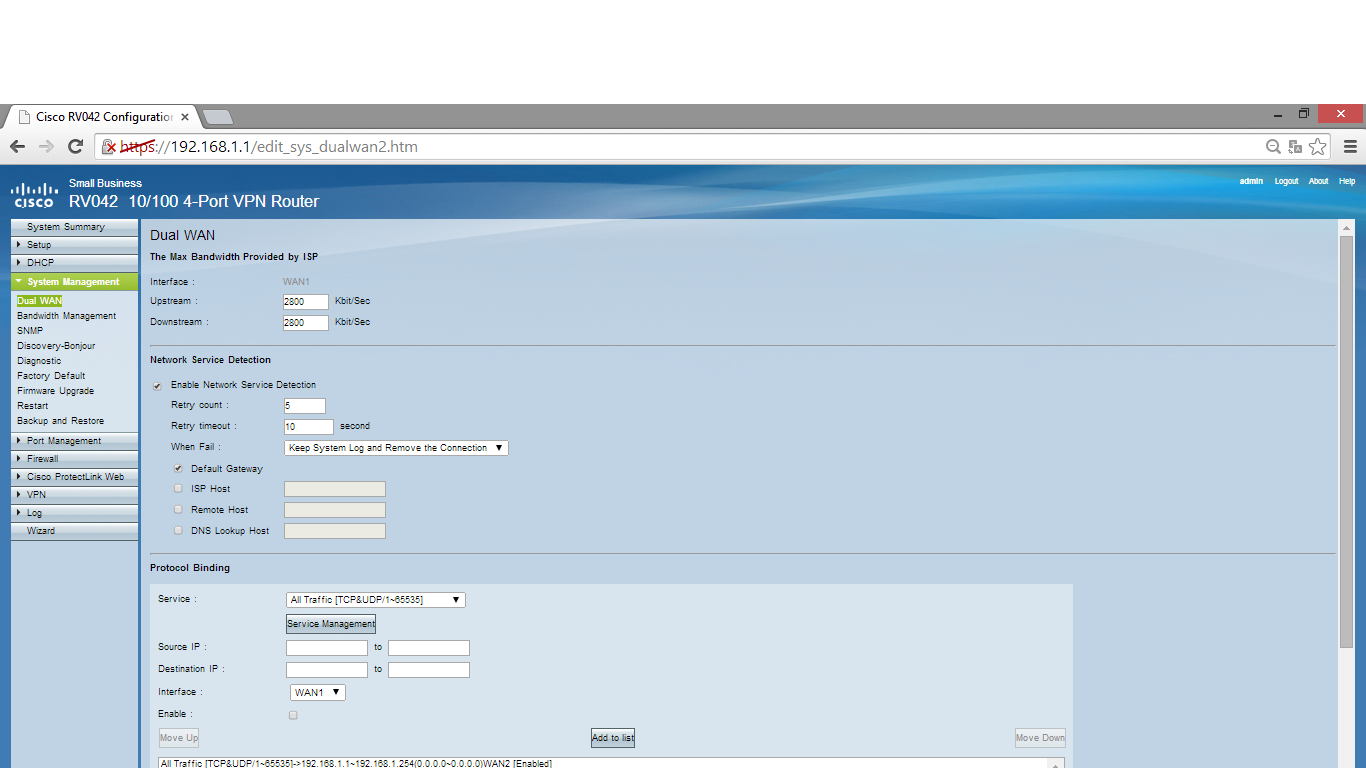Click the Retry count field

(x=305, y=406)
